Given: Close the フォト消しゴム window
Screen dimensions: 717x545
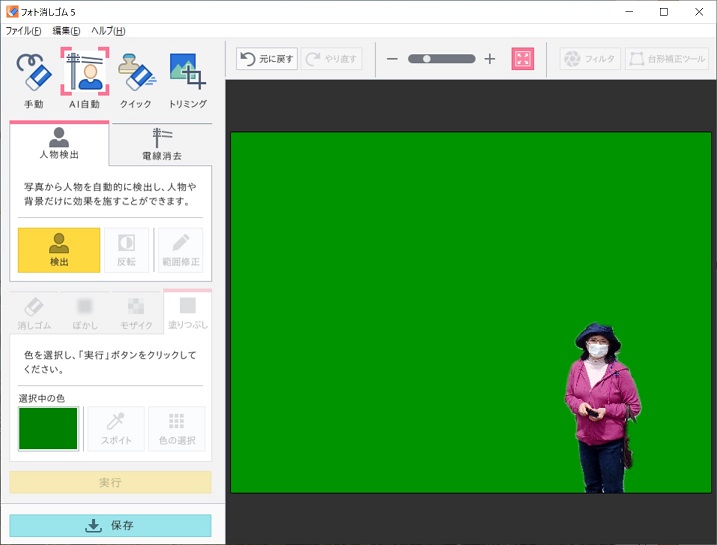Looking at the screenshot, I should 699,12.
